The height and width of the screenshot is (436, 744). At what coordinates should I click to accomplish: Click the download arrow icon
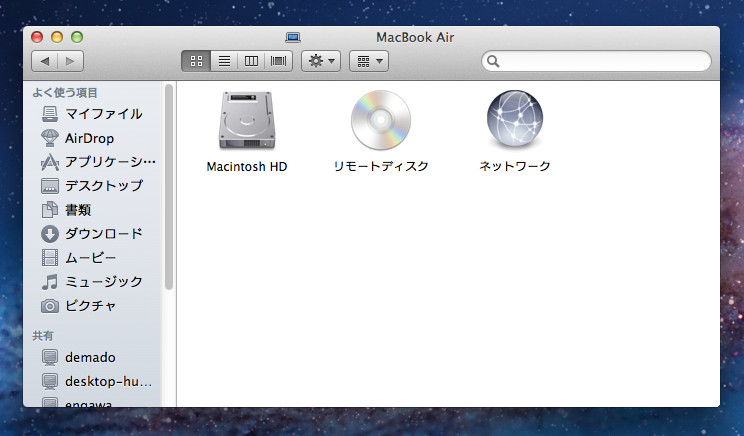pyautogui.click(x=50, y=233)
